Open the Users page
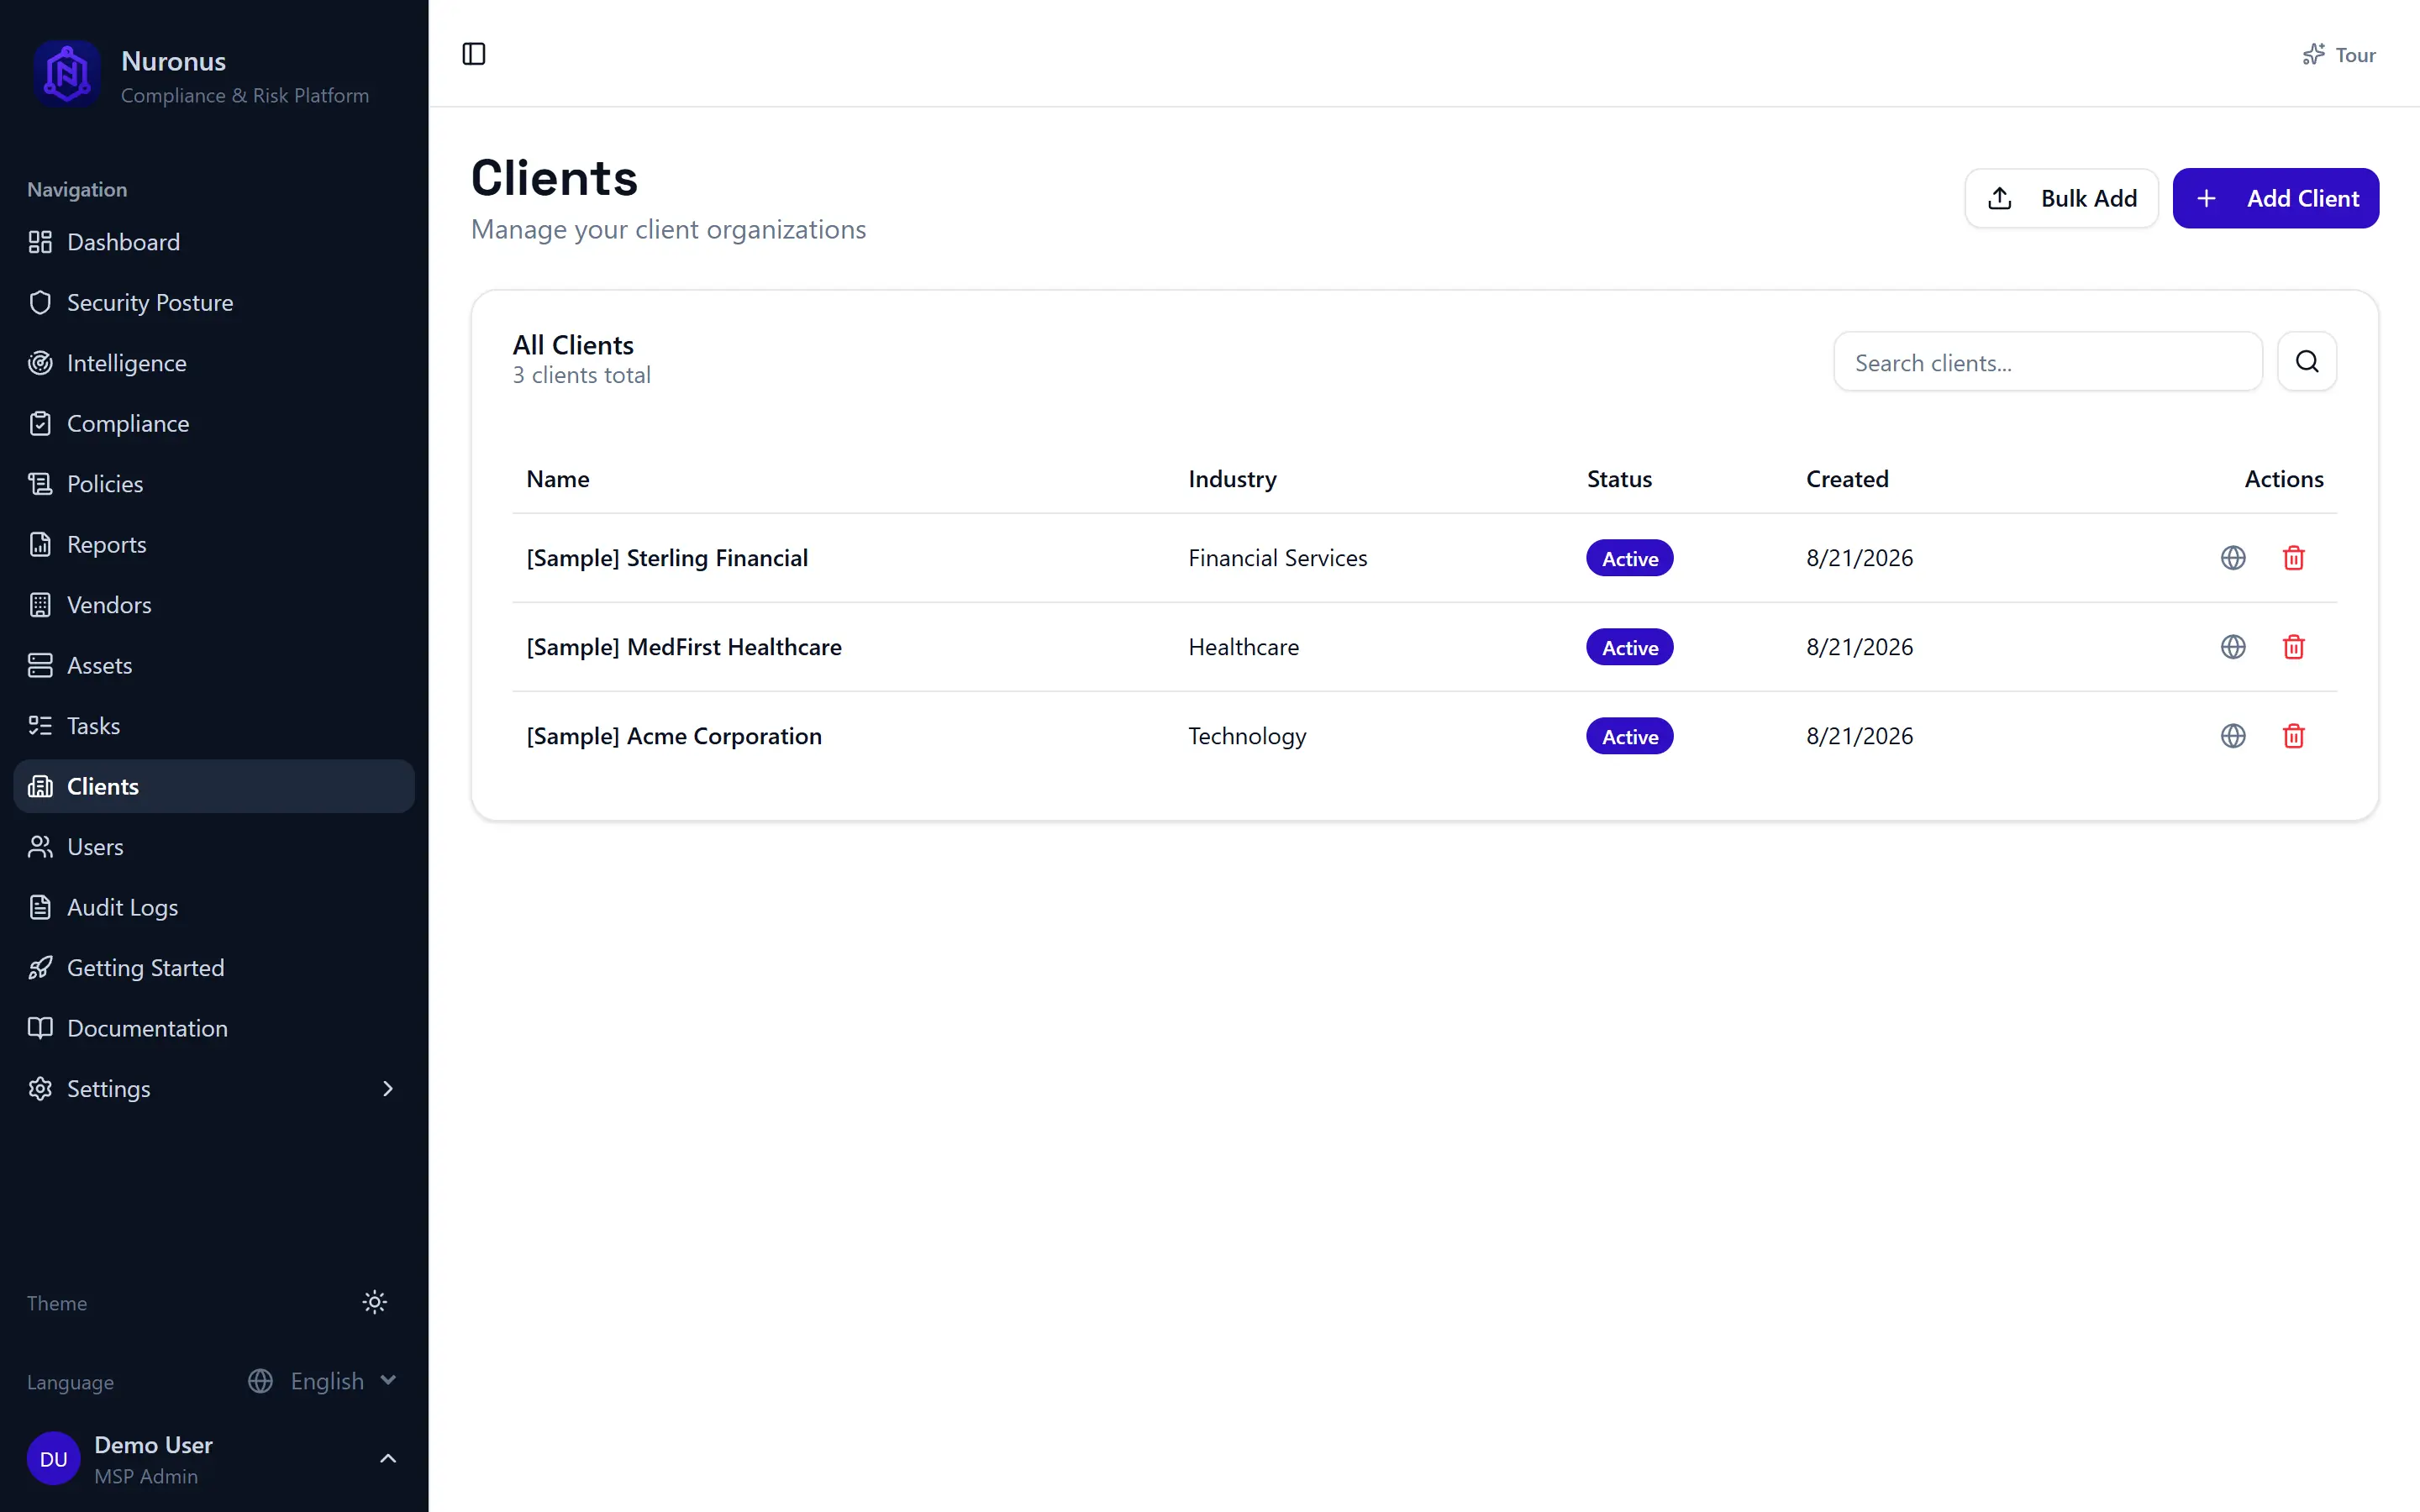 coord(214,847)
